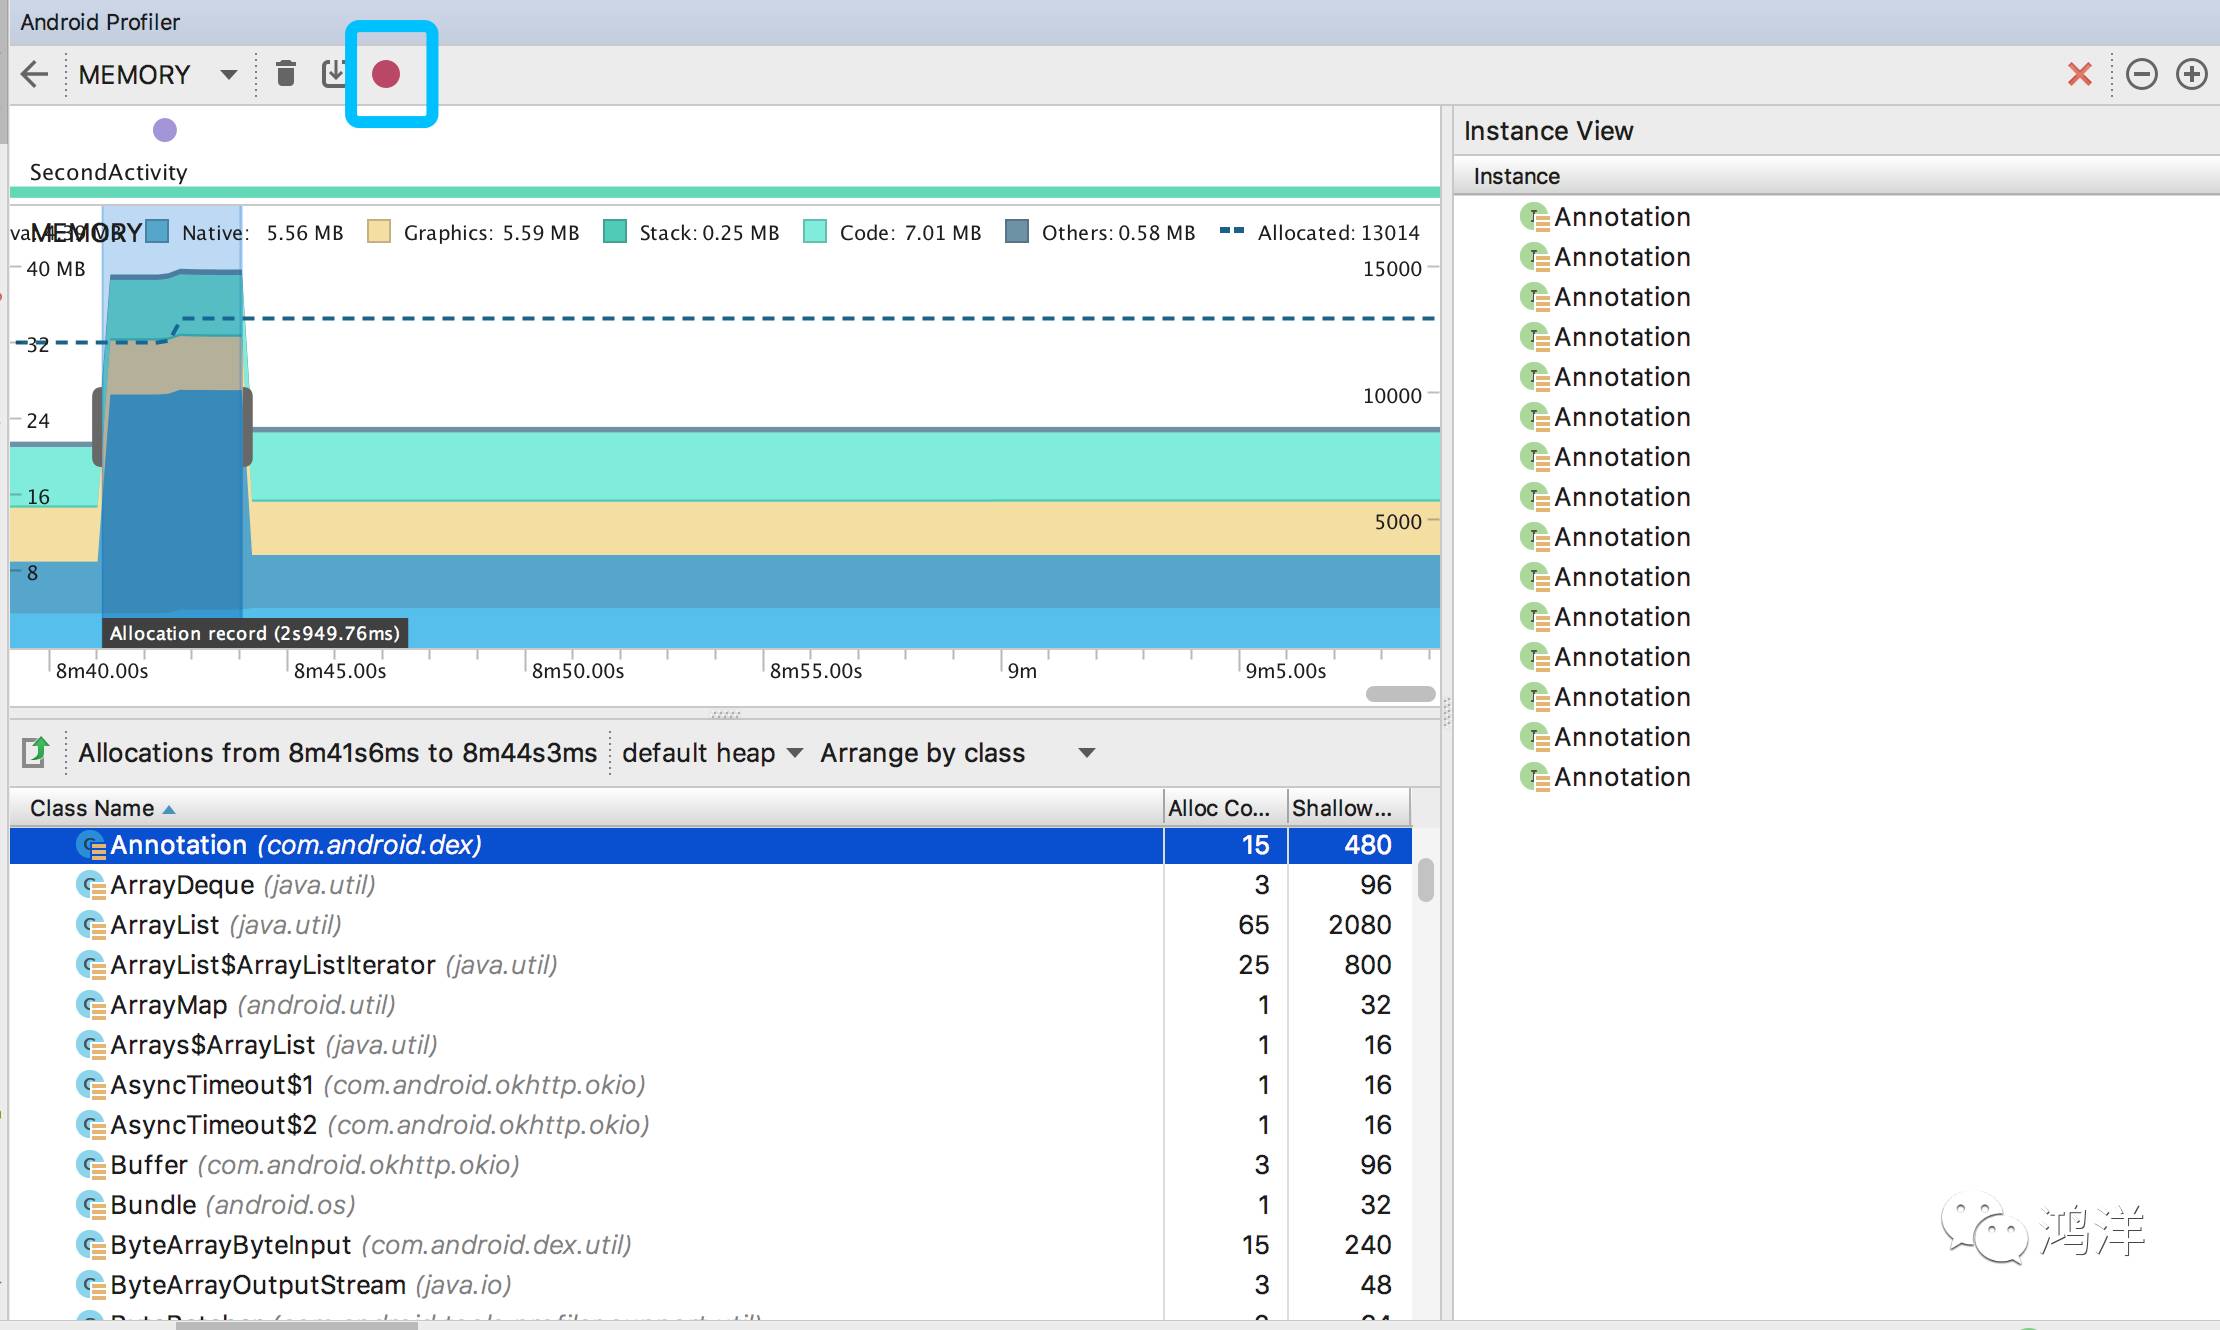Click the first Annotation instance
Image resolution: width=2220 pixels, height=1330 pixels.
pyautogui.click(x=1621, y=217)
